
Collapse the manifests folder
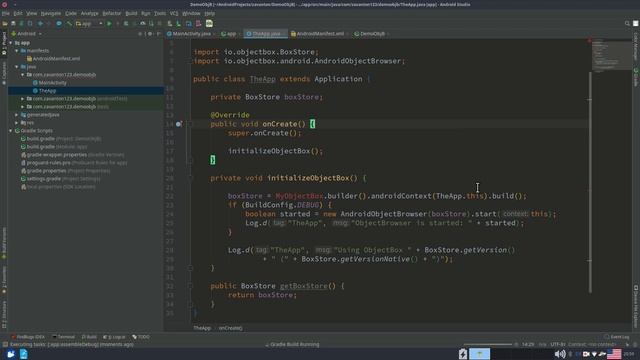click(17, 51)
